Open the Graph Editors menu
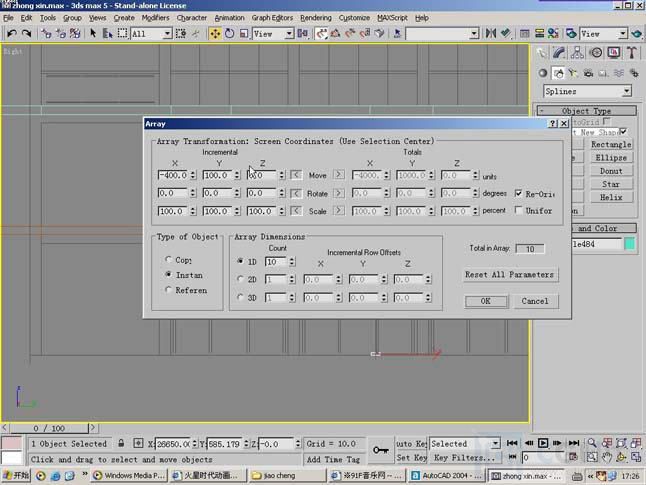Image resolution: width=646 pixels, height=485 pixels. point(272,18)
